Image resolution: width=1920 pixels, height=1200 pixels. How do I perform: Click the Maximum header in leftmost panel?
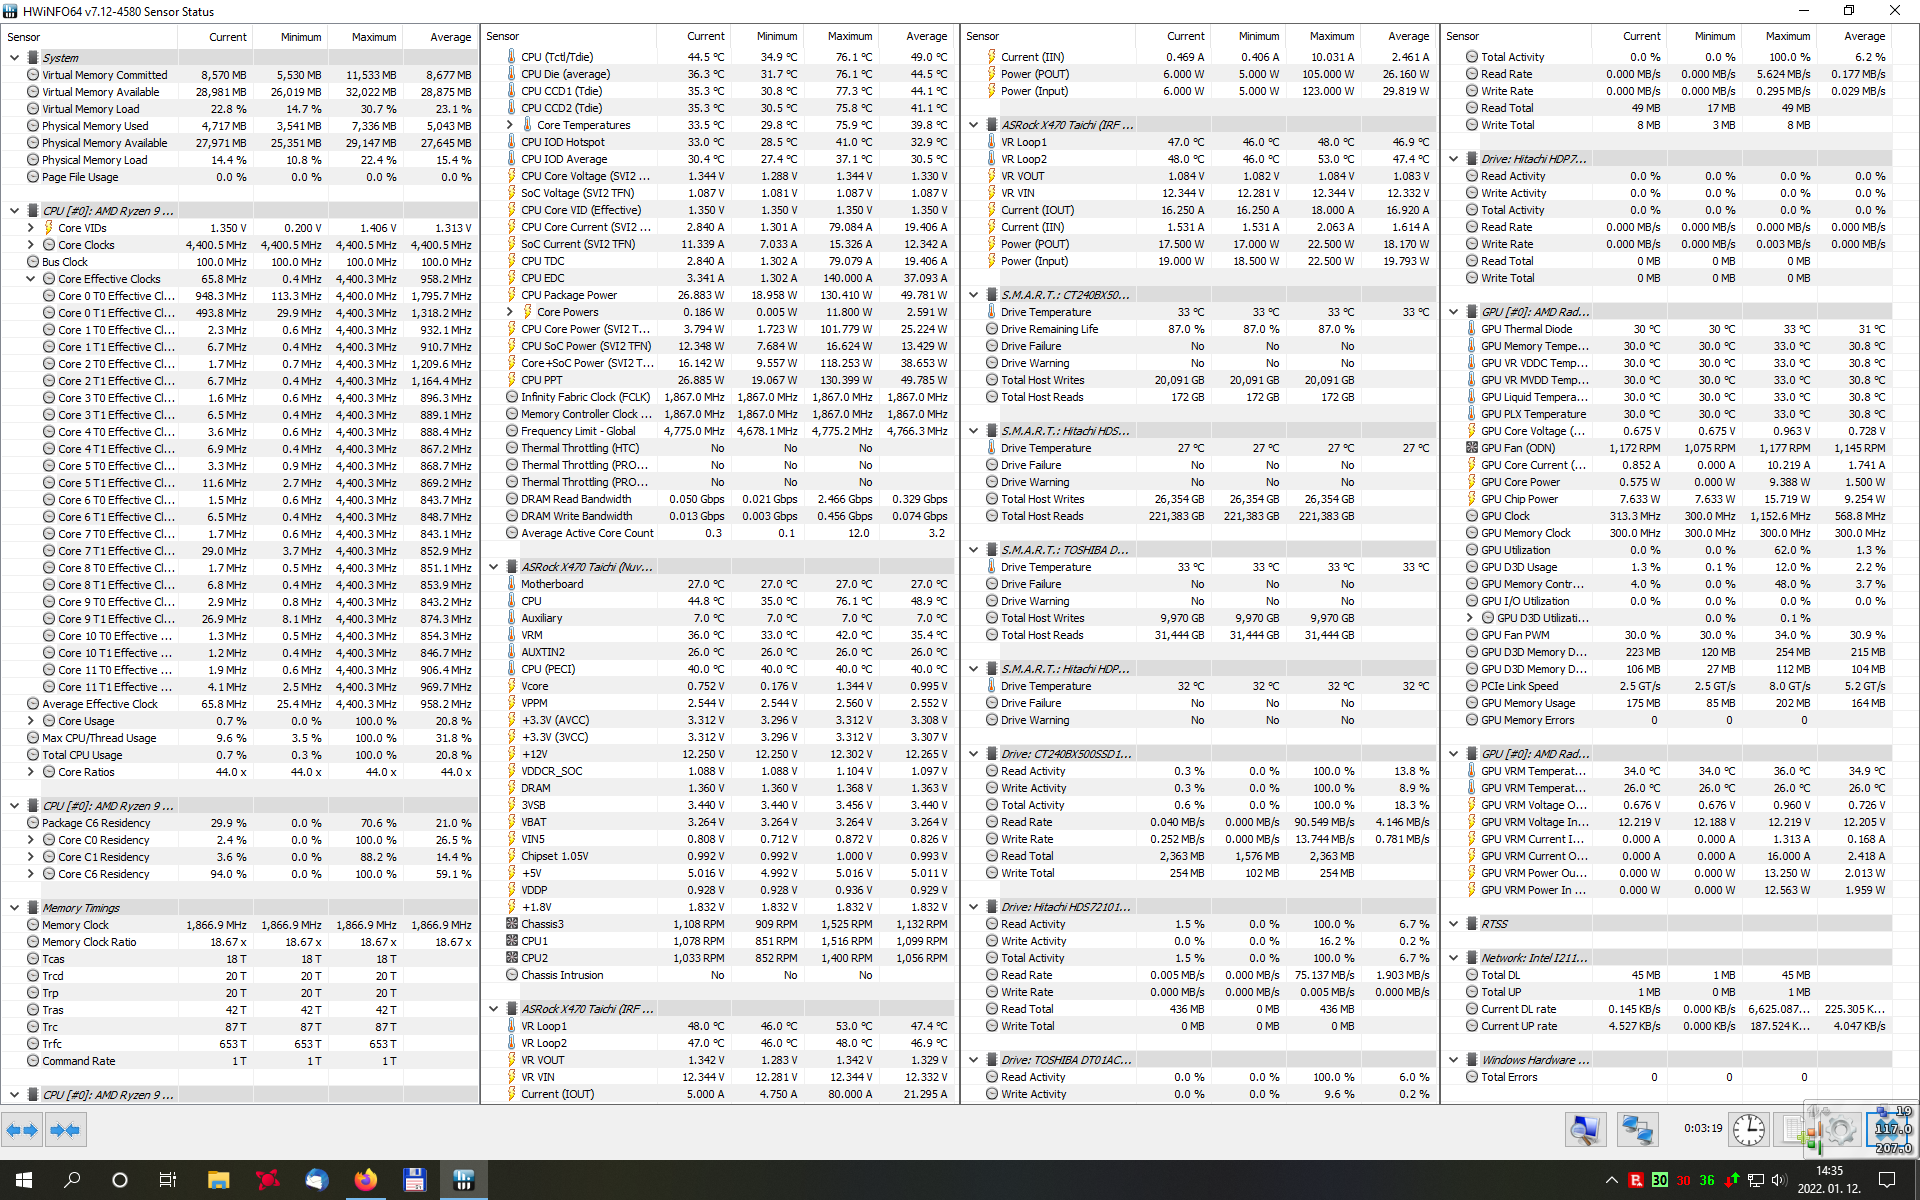click(x=365, y=37)
